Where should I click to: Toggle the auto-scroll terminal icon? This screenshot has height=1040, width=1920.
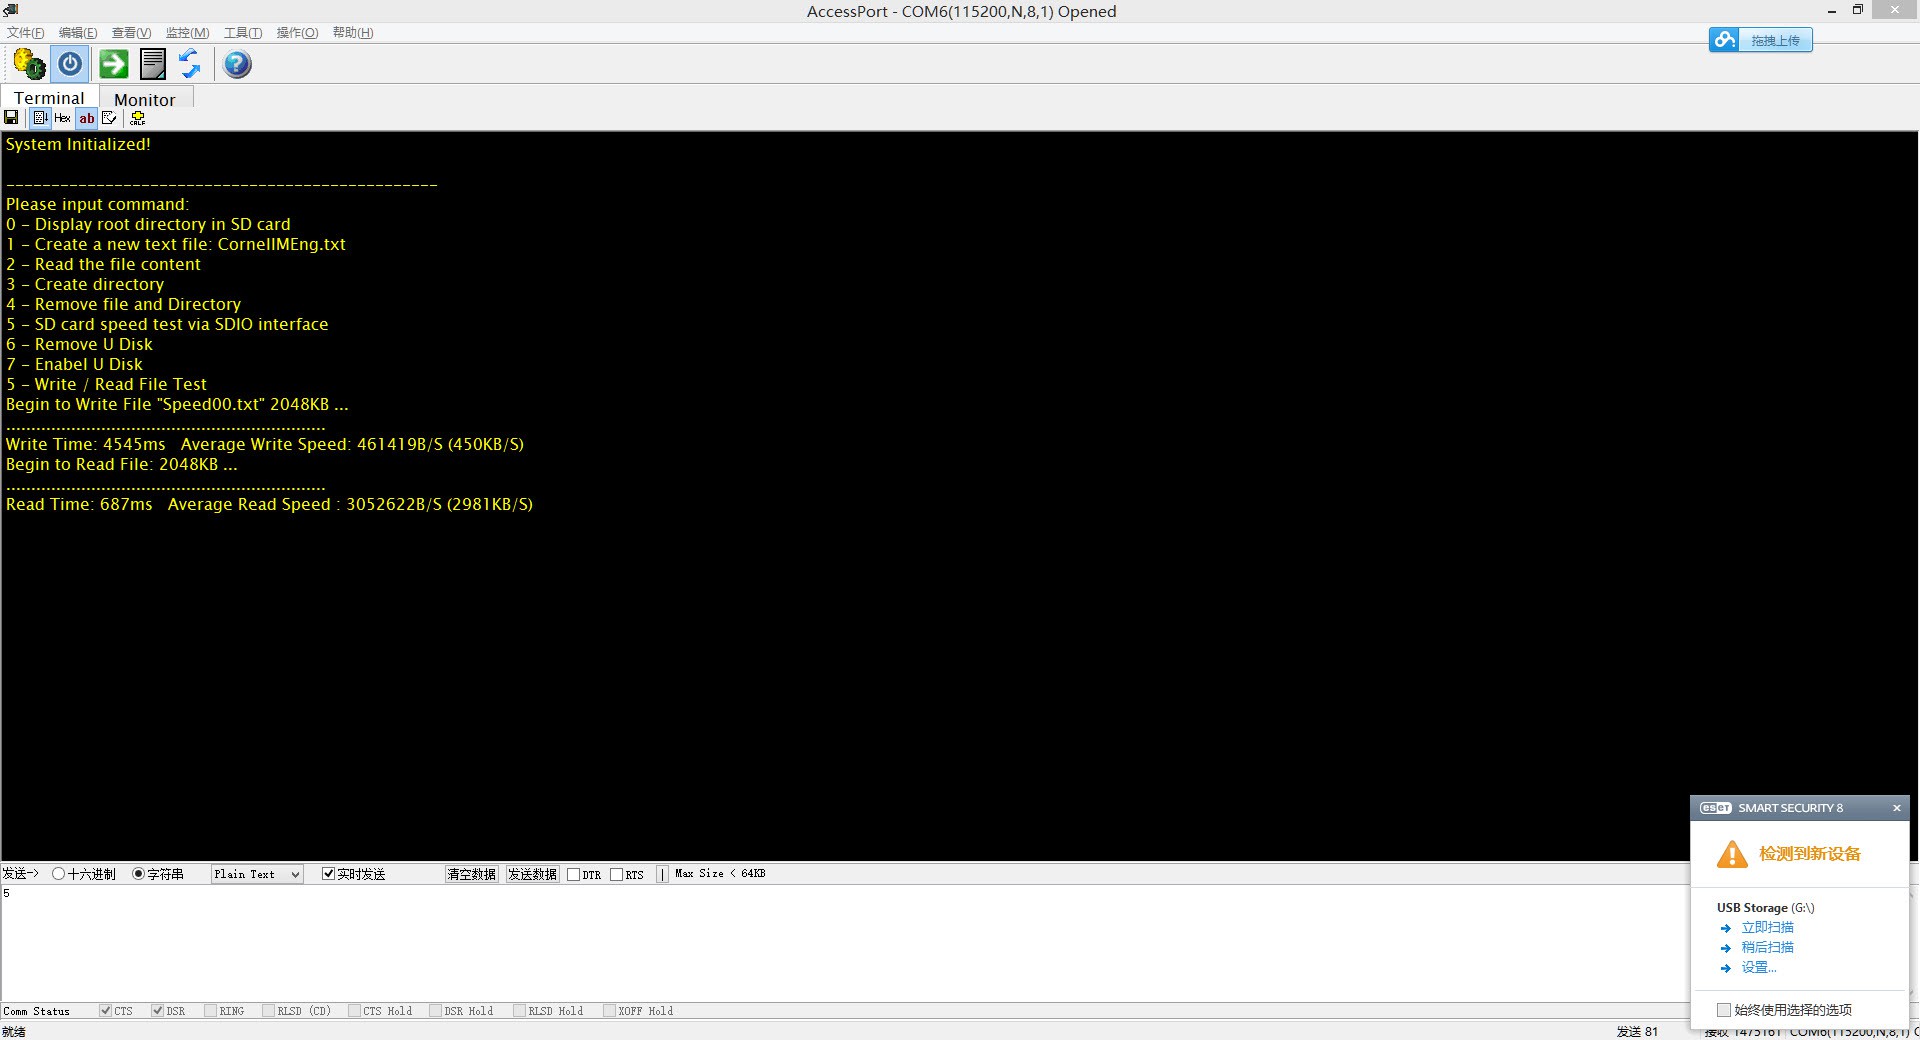pos(40,118)
